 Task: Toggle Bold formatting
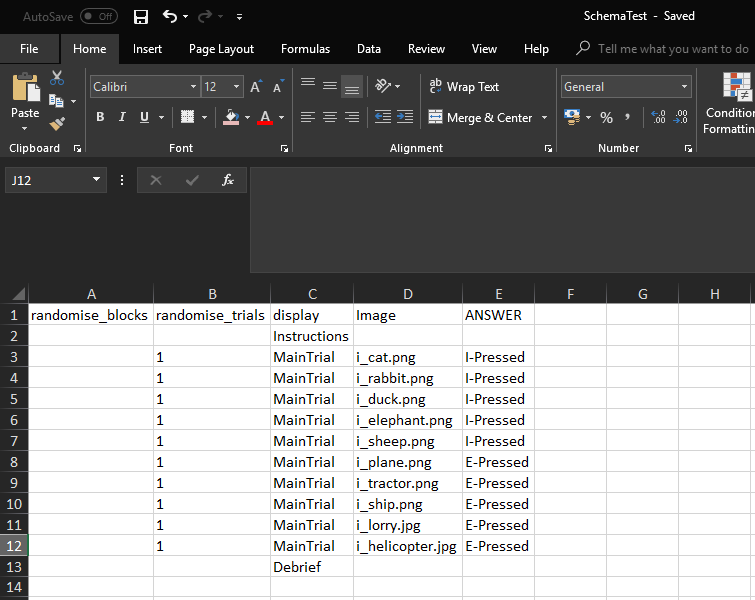(x=100, y=117)
